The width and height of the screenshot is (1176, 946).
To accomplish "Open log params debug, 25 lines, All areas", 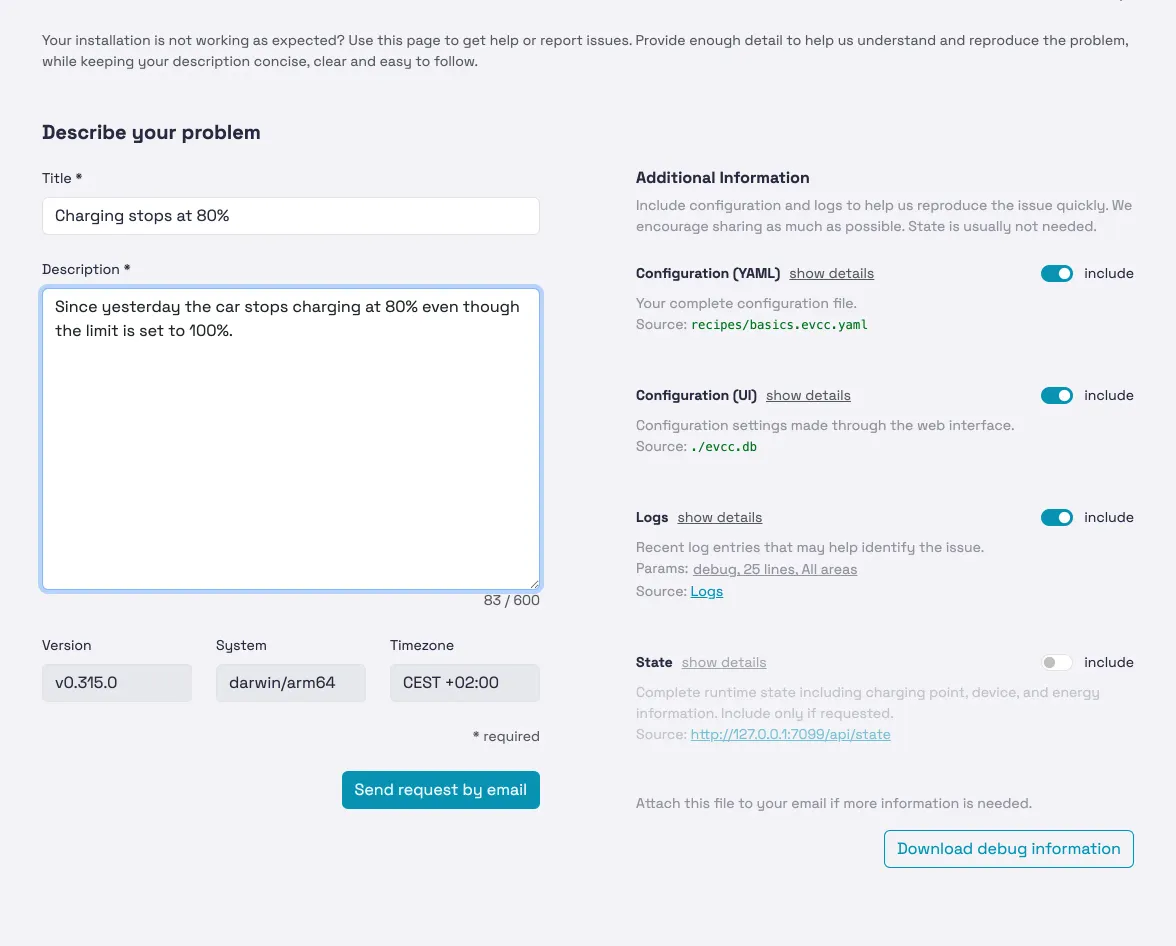I will (x=775, y=569).
